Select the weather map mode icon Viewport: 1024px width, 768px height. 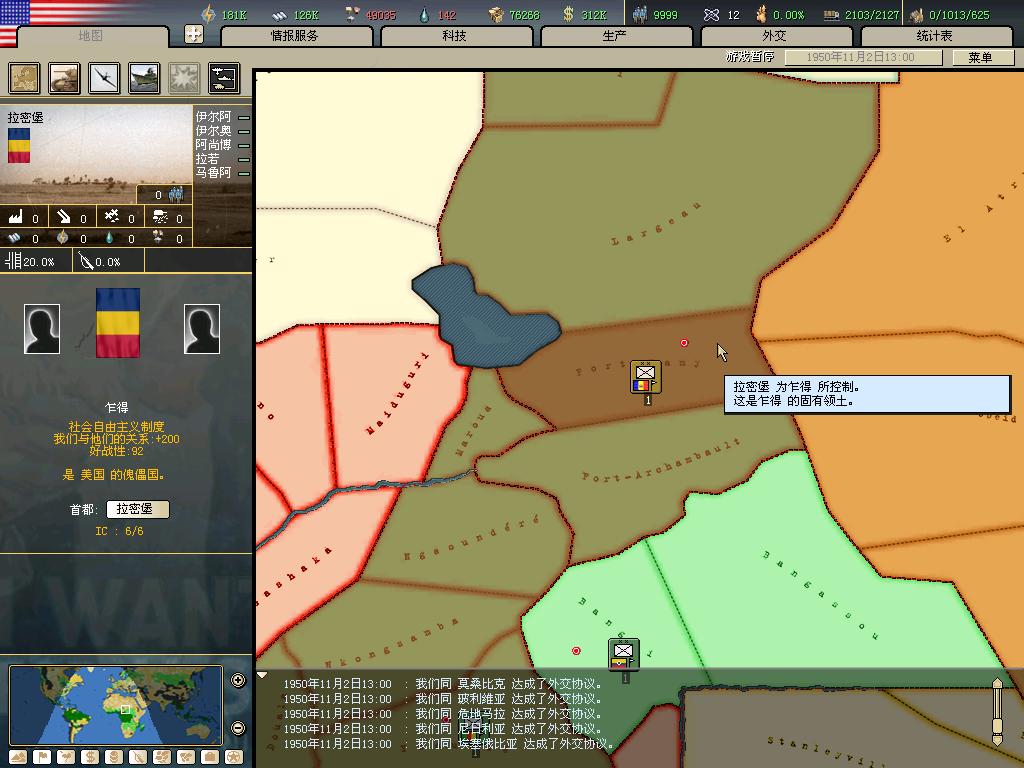click(x=66, y=757)
